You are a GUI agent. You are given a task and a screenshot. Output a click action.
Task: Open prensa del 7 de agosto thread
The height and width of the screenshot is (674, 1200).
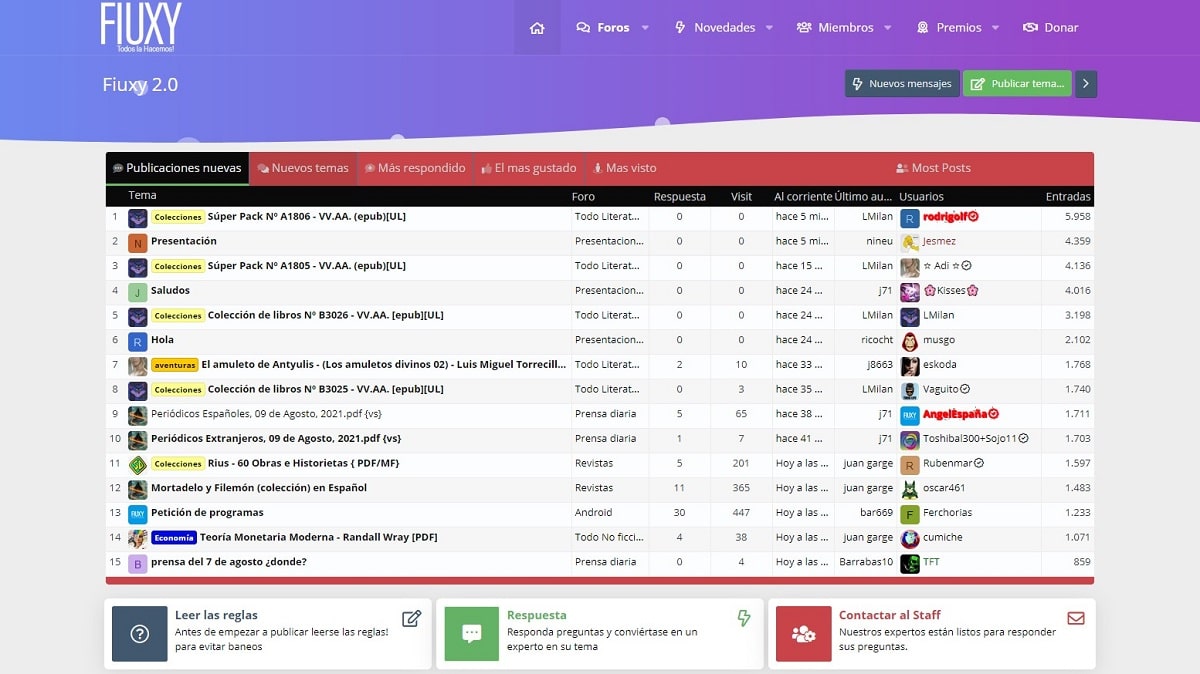(x=229, y=562)
